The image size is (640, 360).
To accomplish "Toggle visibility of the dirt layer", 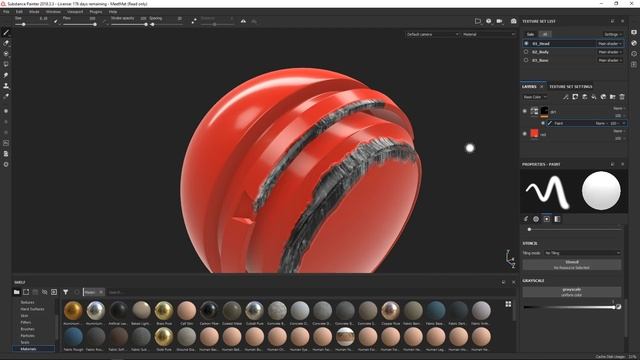I will pyautogui.click(x=525, y=111).
